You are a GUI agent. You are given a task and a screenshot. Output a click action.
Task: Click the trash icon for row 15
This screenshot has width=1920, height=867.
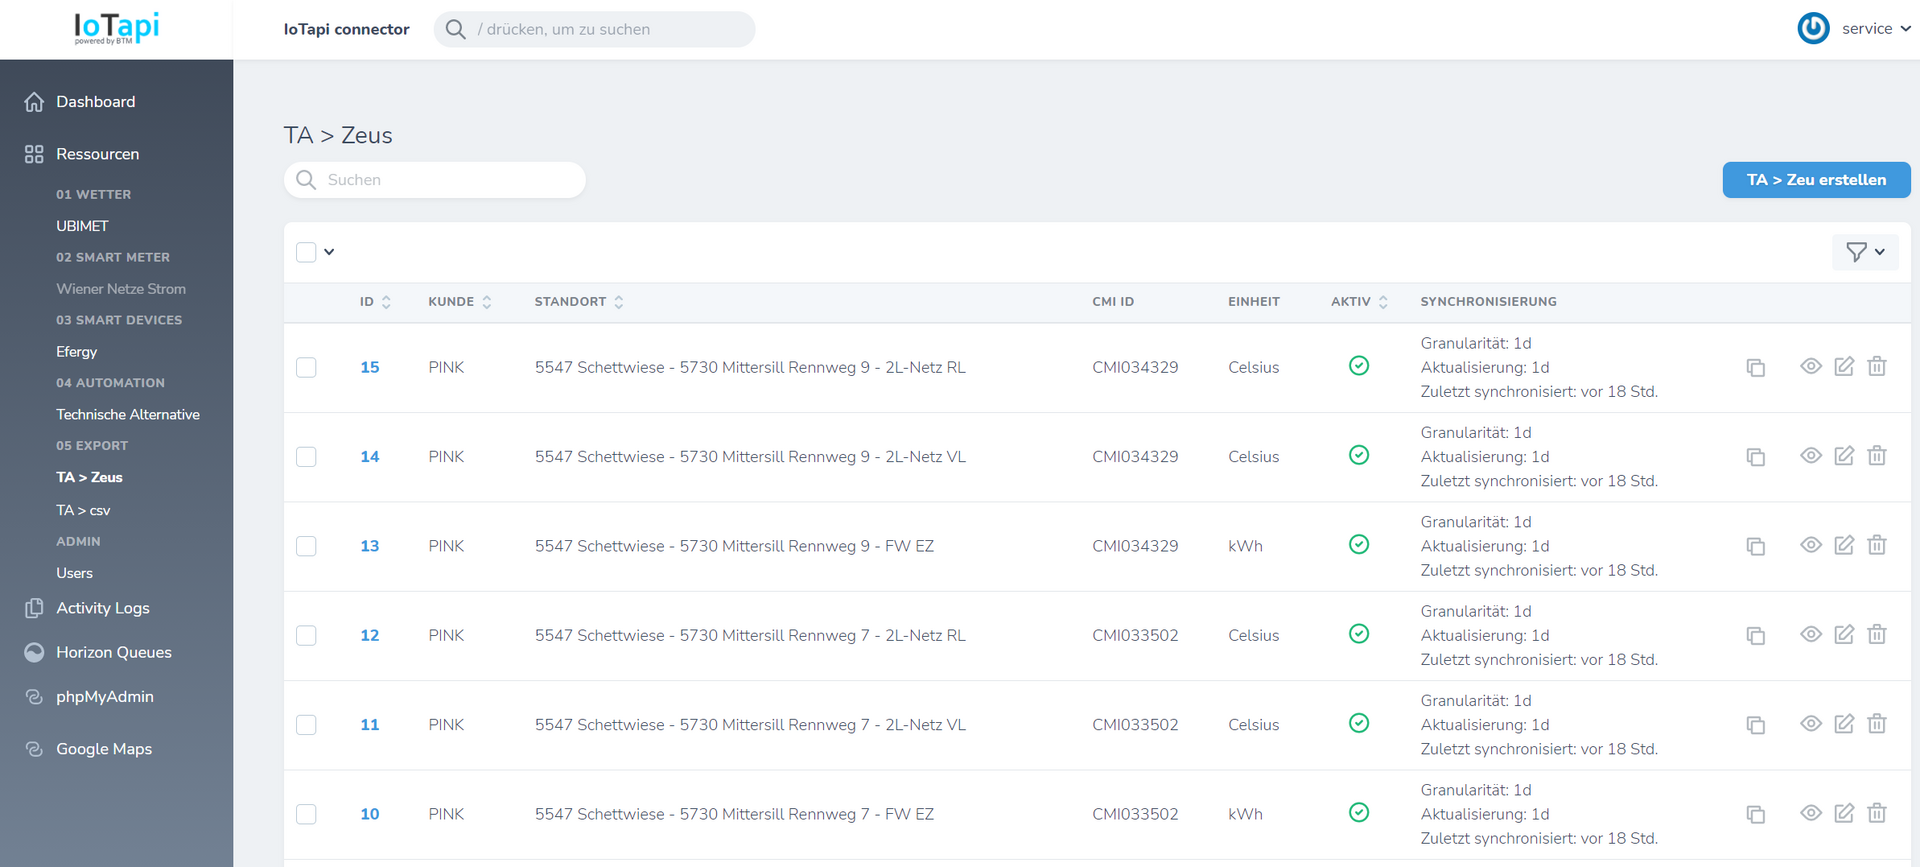coord(1877,367)
